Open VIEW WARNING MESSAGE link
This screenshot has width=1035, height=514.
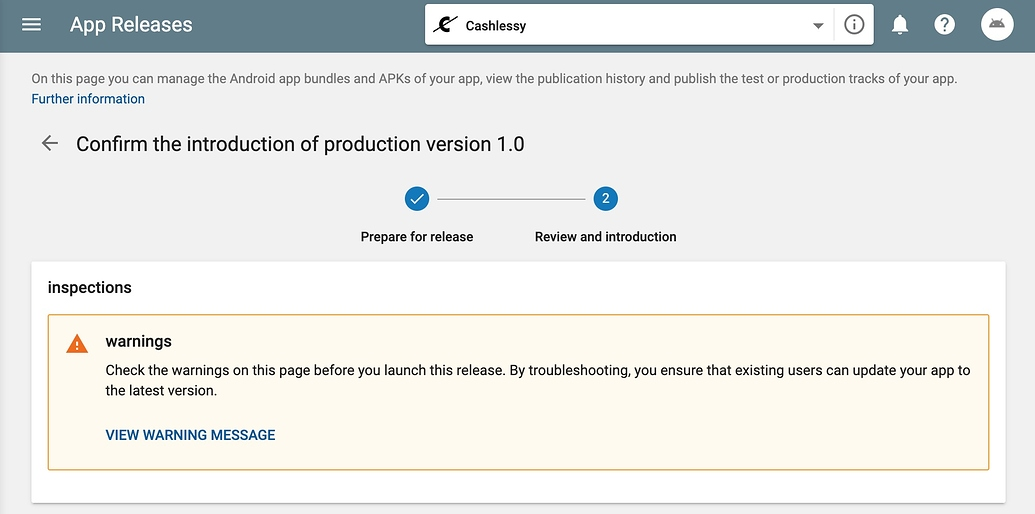coord(190,435)
